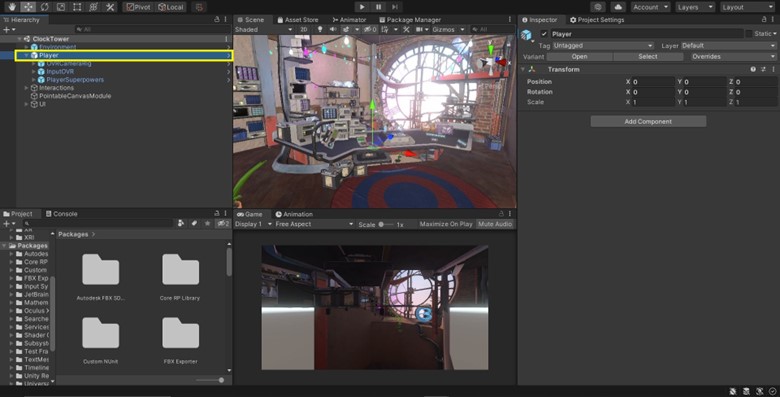Open Transform component options menu

click(773, 69)
